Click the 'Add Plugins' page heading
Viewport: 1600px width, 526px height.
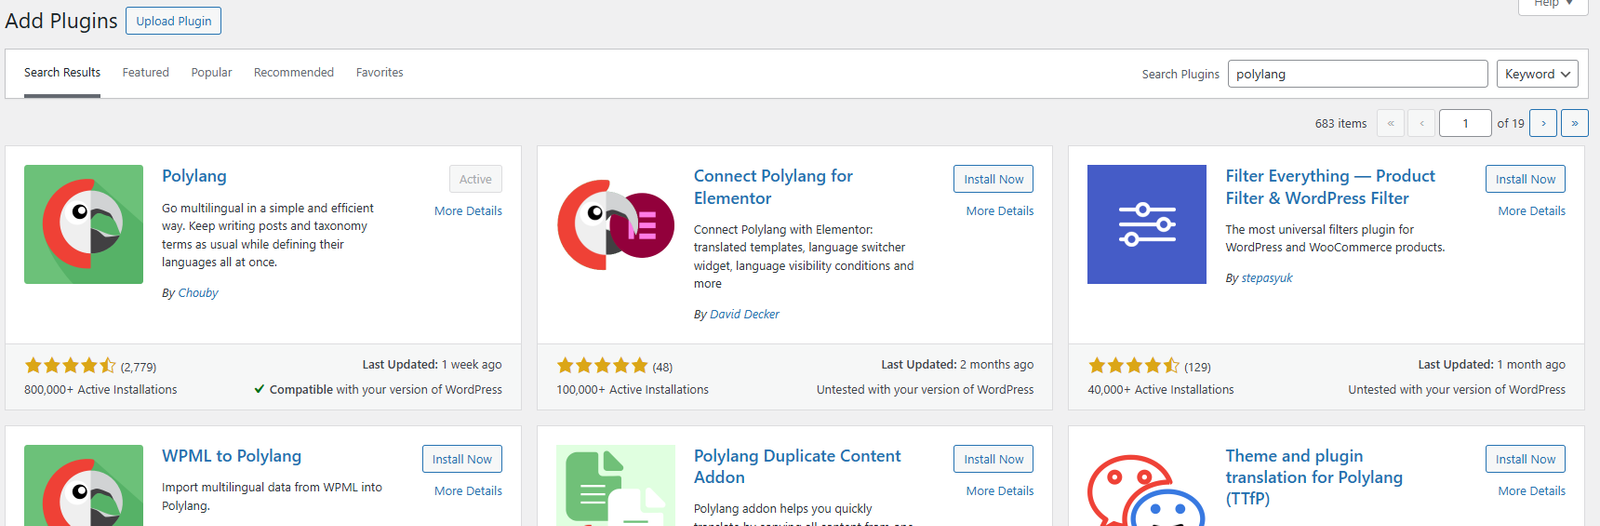[x=61, y=21]
